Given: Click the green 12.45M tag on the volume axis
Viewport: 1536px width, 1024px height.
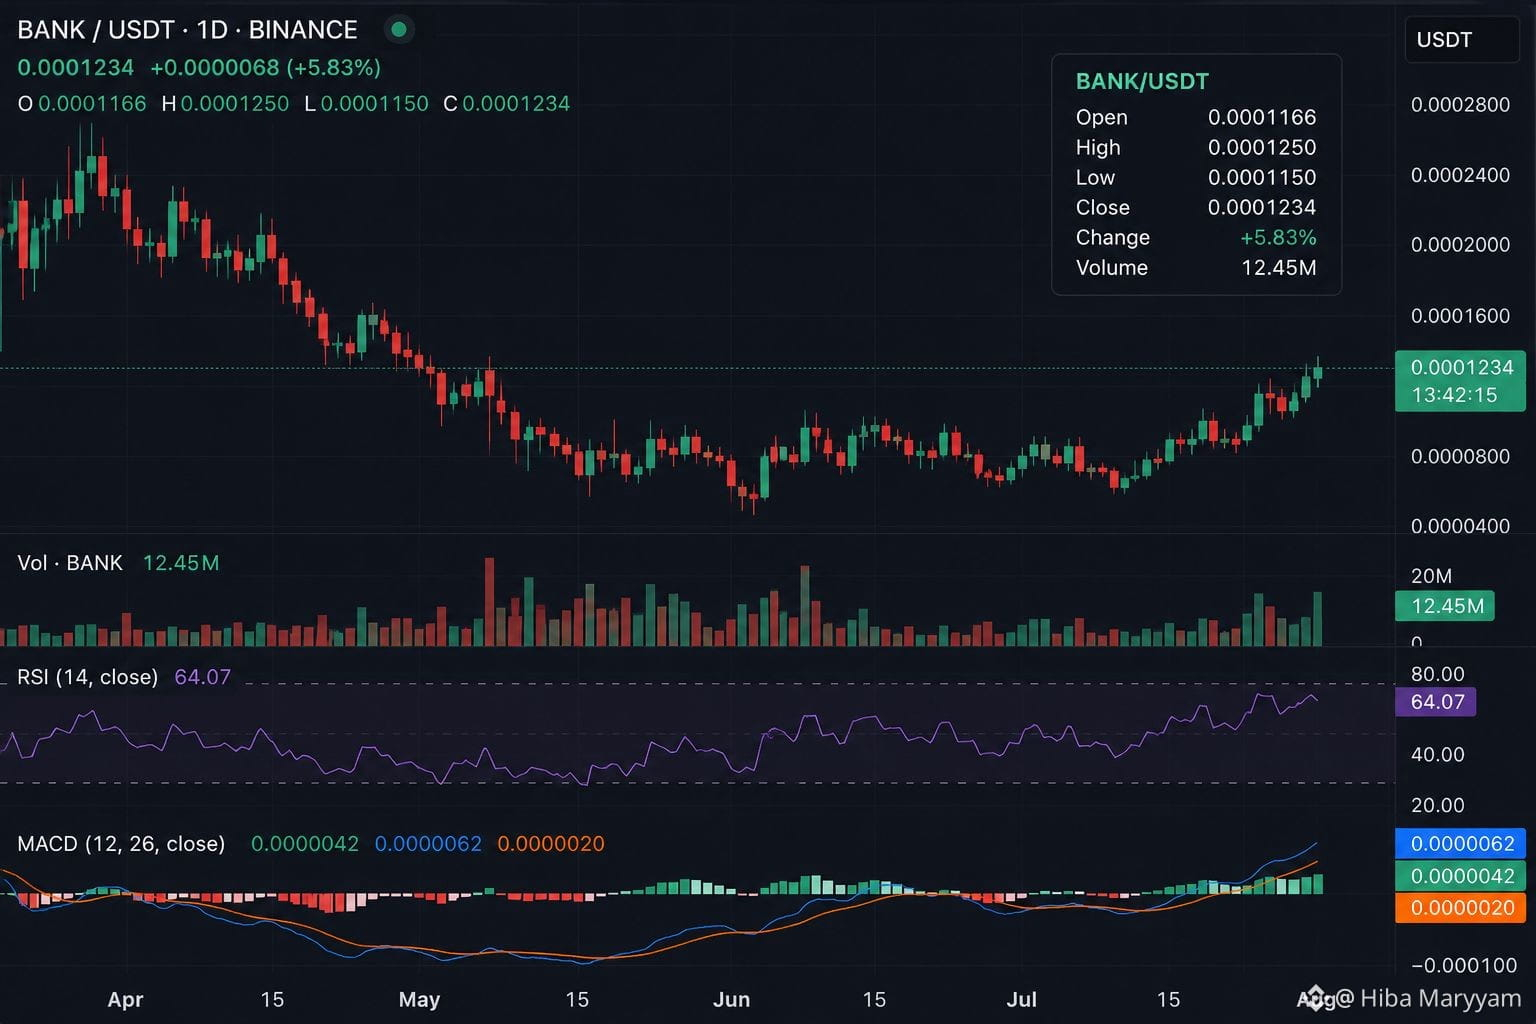Looking at the screenshot, I should (x=1445, y=606).
